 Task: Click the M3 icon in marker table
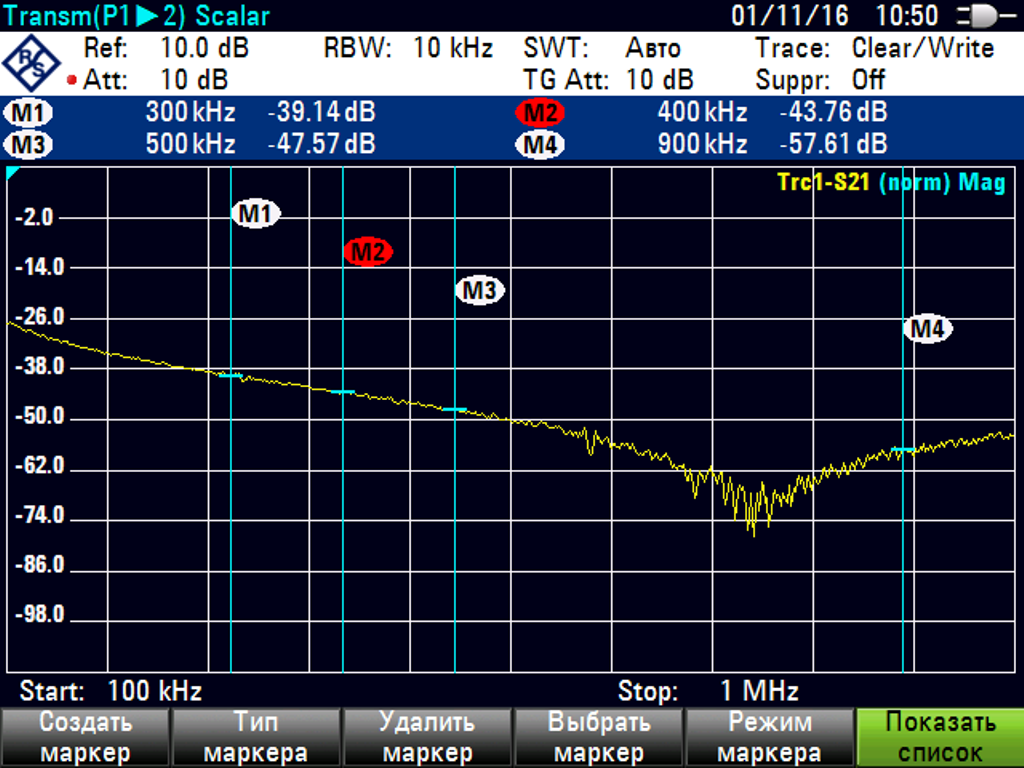pos(29,145)
